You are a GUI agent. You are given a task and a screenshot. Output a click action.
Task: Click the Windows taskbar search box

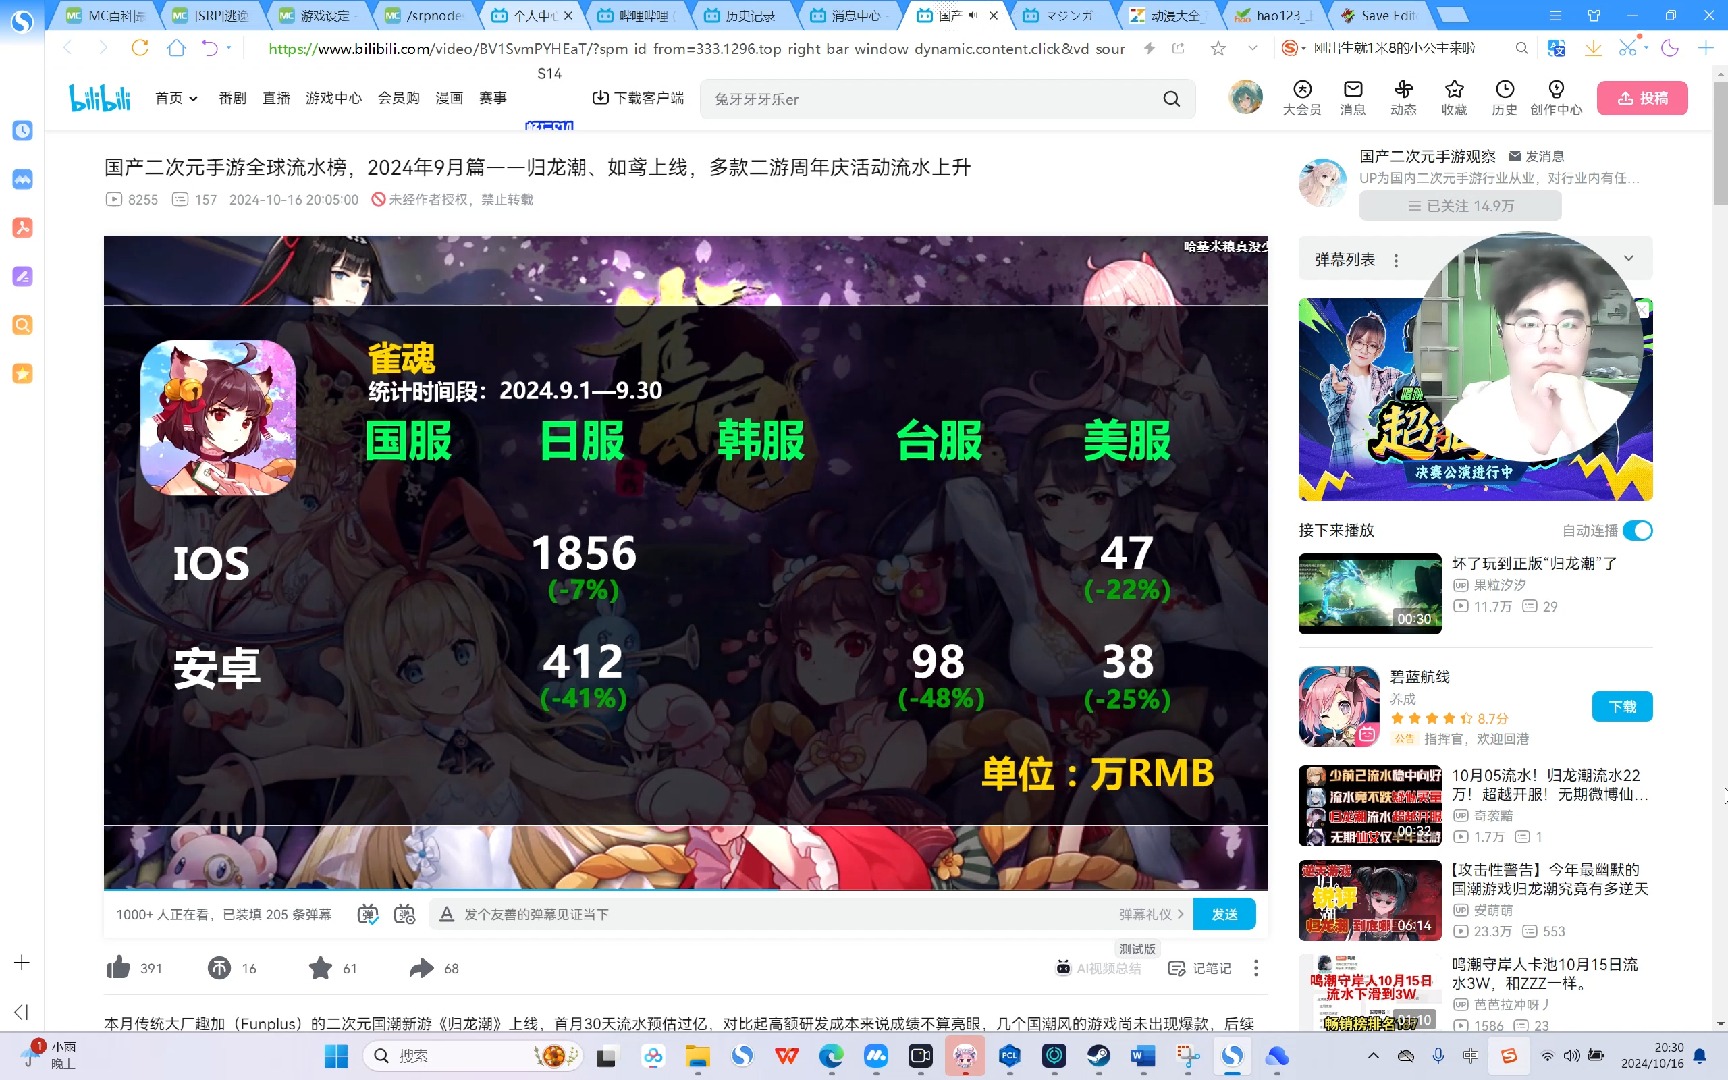coord(473,1056)
